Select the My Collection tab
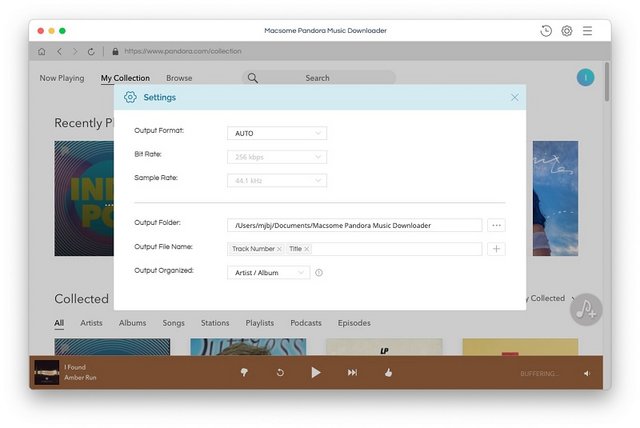The image size is (640, 428). [125, 78]
